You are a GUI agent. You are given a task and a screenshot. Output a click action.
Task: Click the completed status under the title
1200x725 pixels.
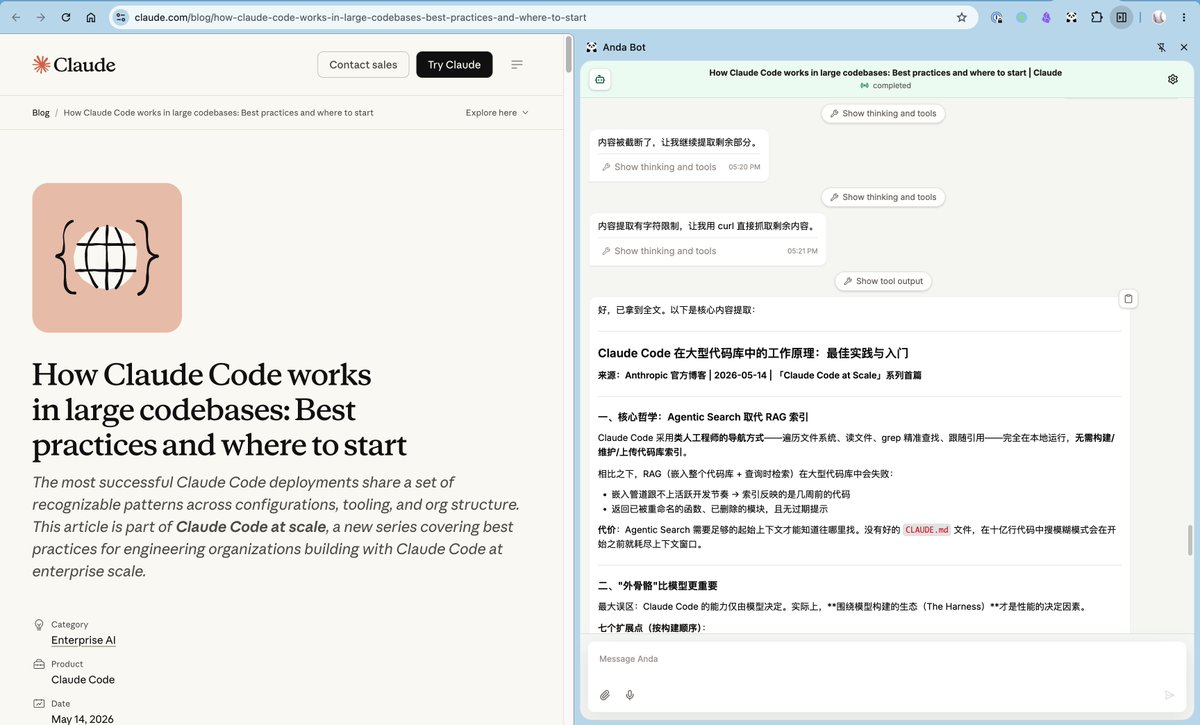coord(885,86)
